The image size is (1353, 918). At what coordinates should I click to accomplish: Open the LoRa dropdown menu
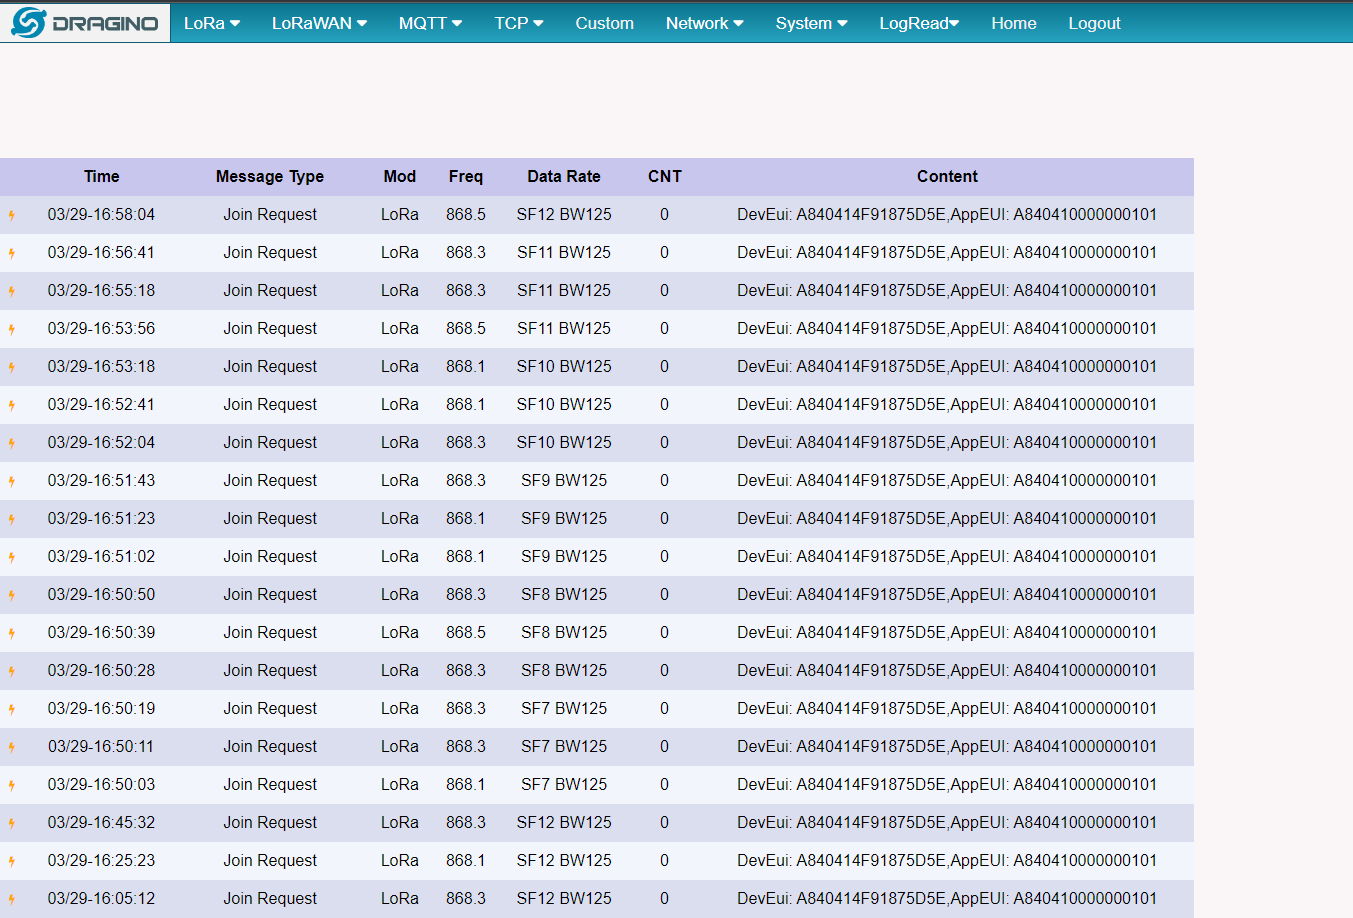(x=211, y=23)
